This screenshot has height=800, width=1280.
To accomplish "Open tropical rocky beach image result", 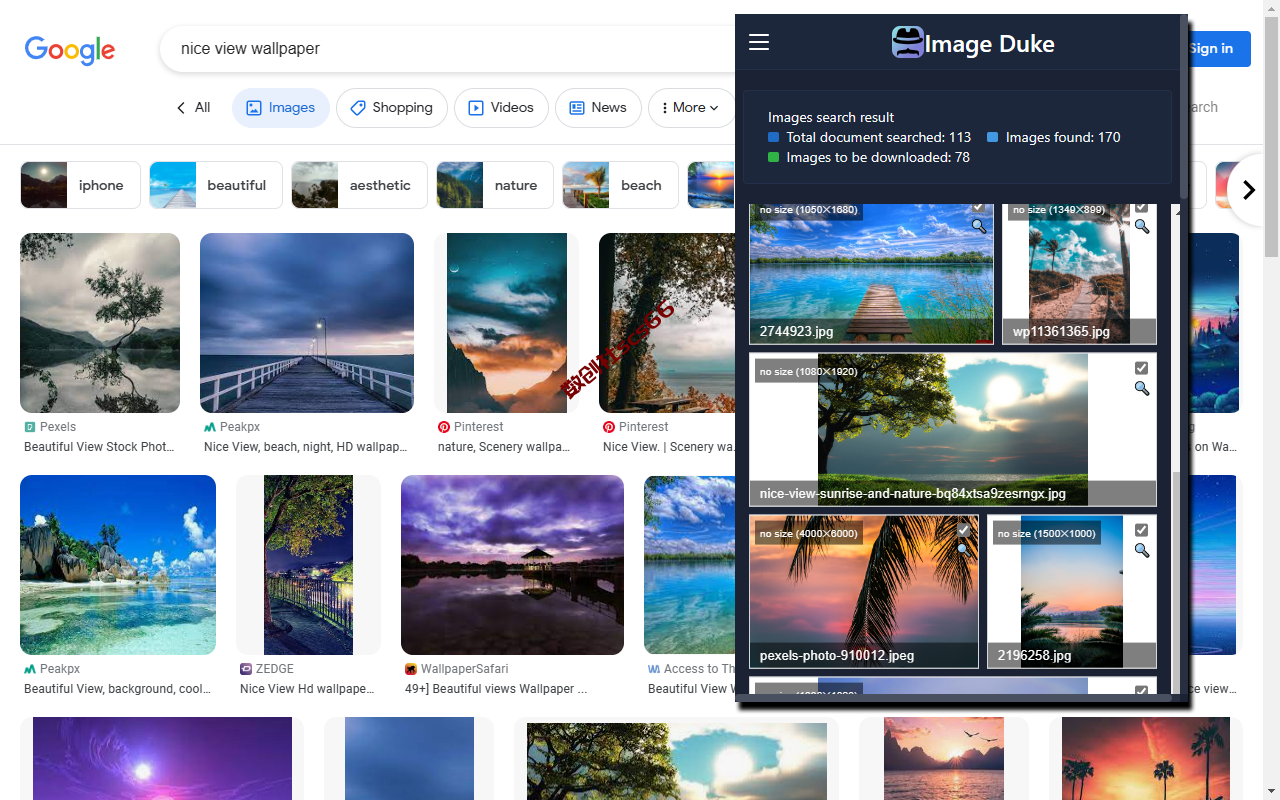I will [x=118, y=565].
